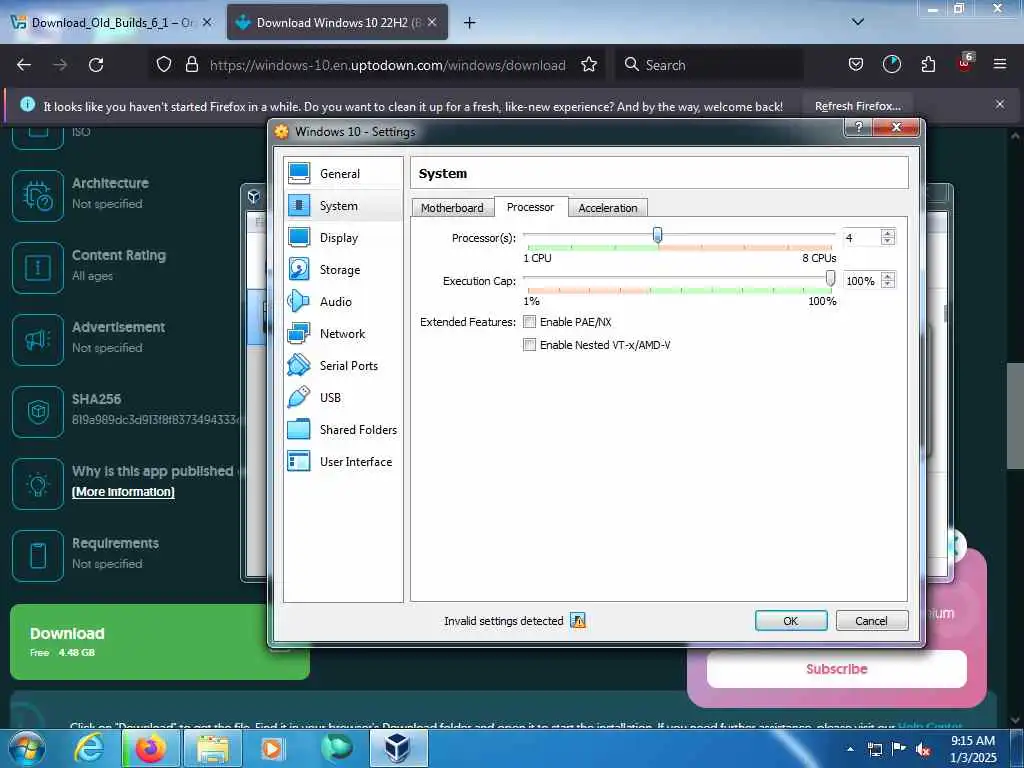
Task: Open a new Firefox tab with plus
Action: [x=469, y=23]
